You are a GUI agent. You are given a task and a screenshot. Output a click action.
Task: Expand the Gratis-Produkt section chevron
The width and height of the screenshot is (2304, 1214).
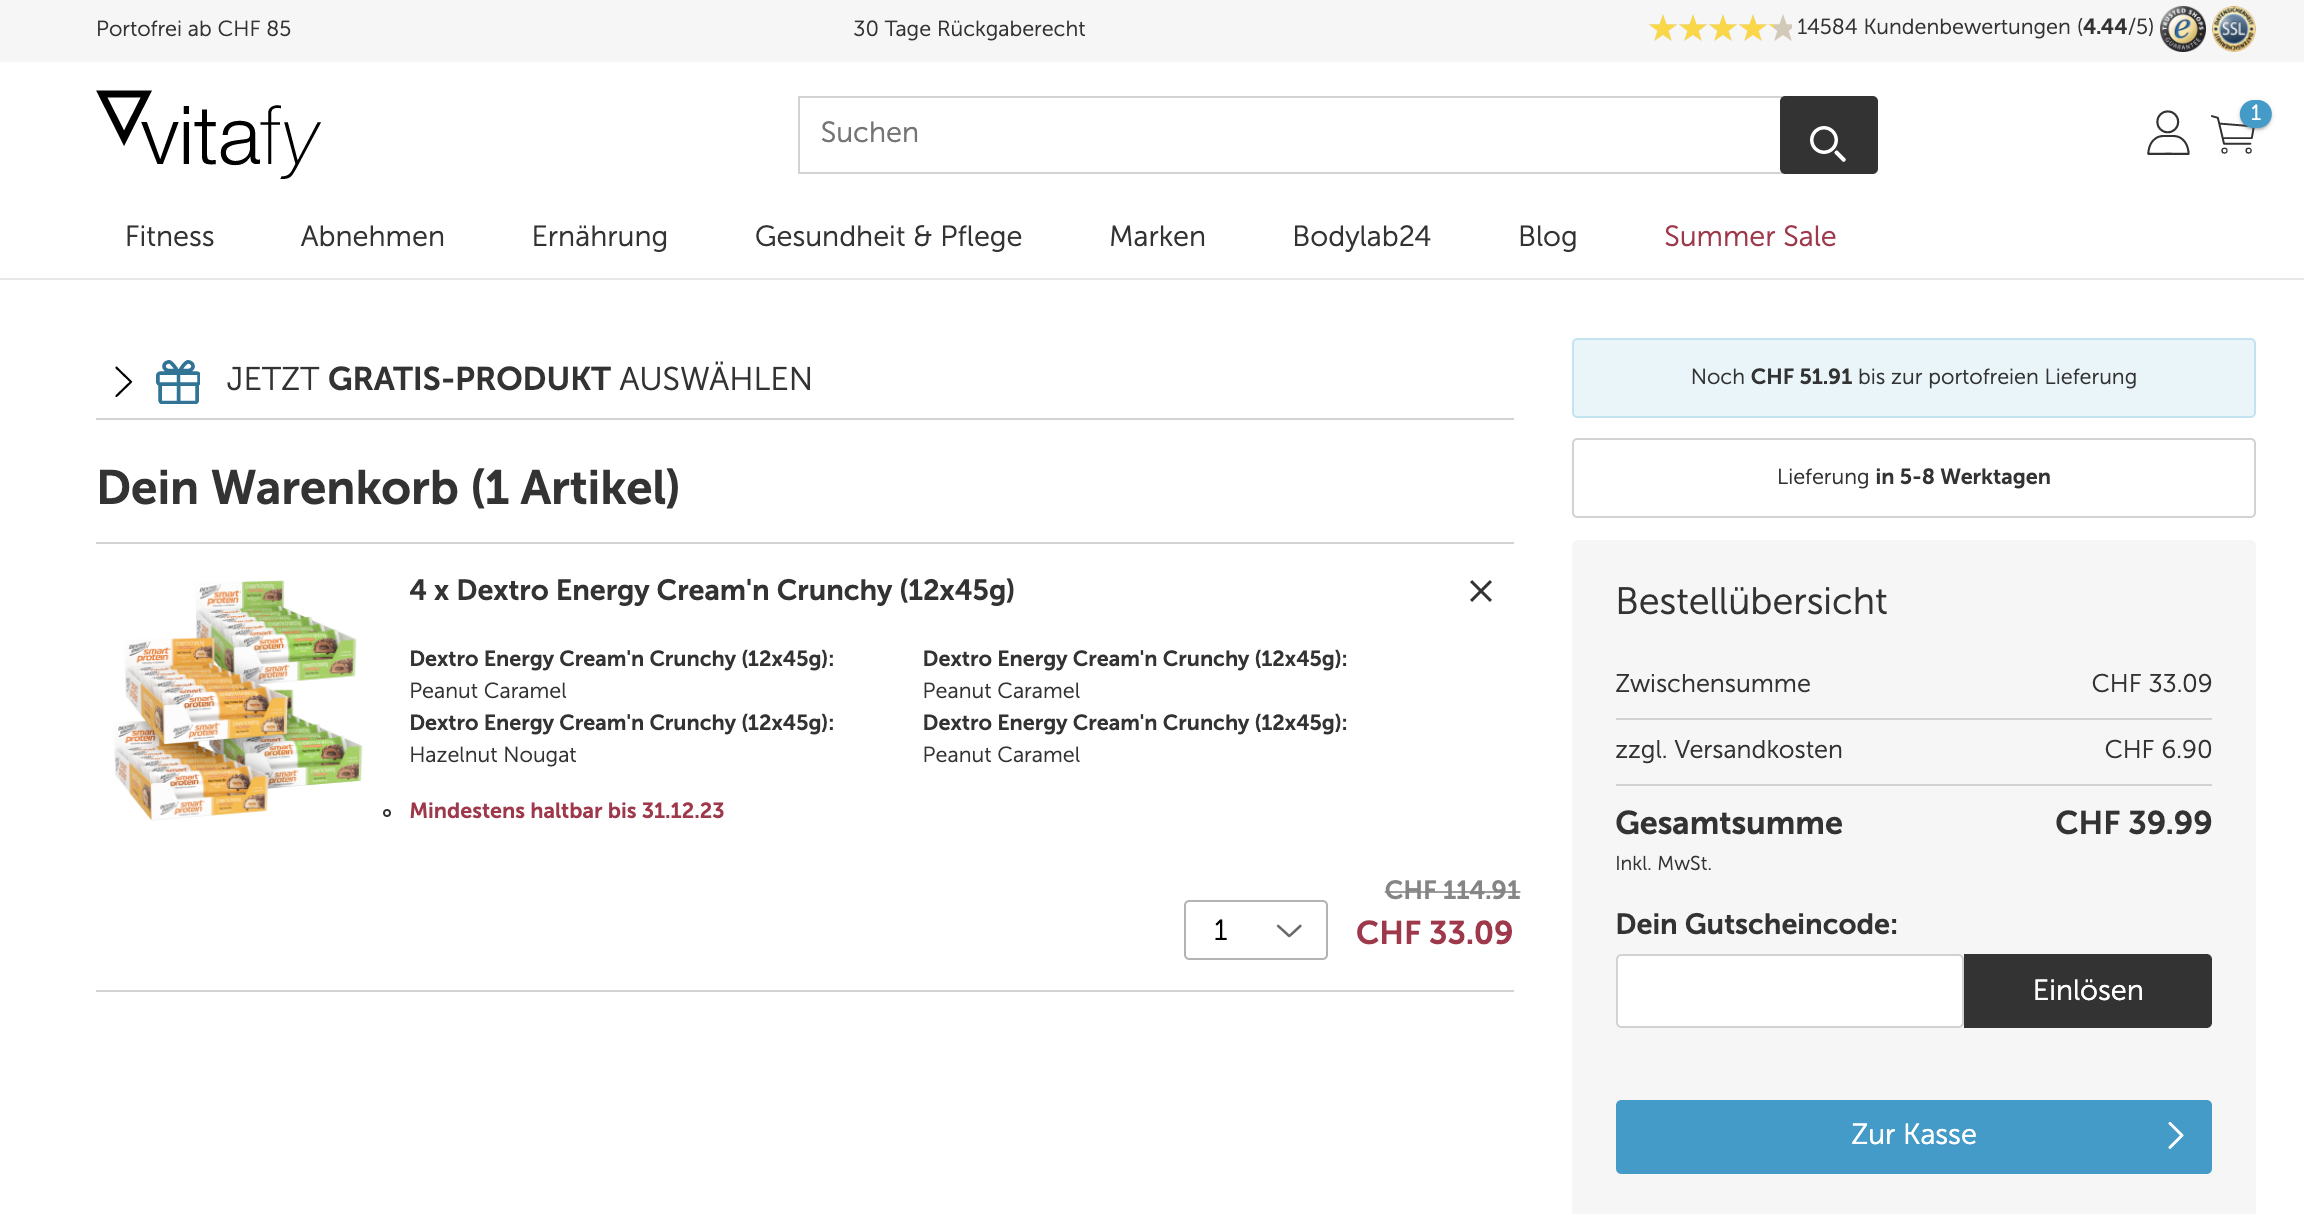[x=123, y=381]
